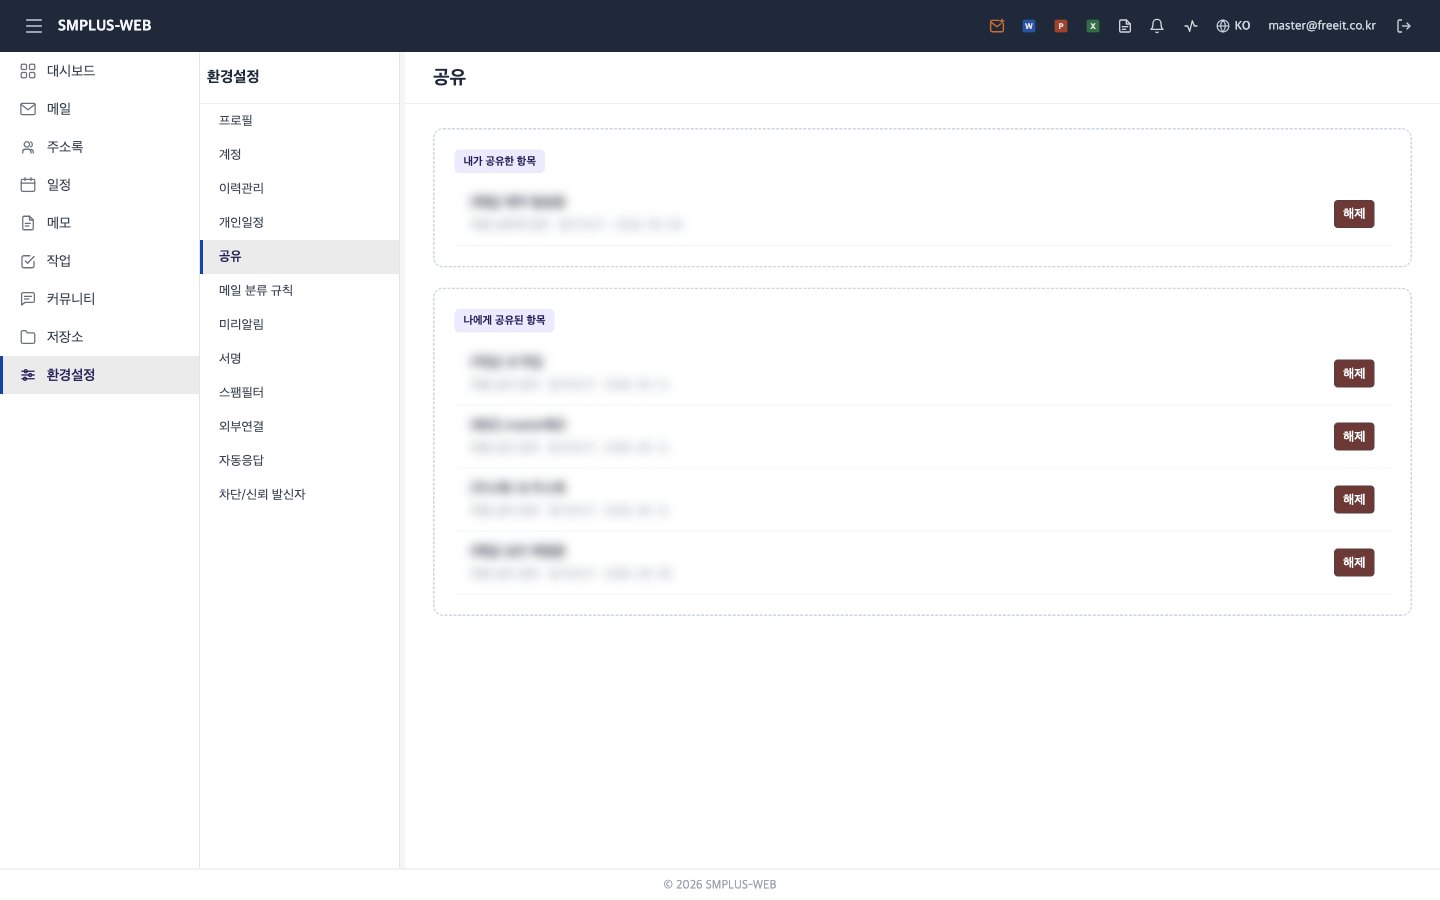
Task: Open the master@freeit.co.kr account menu
Action: coord(1322,26)
